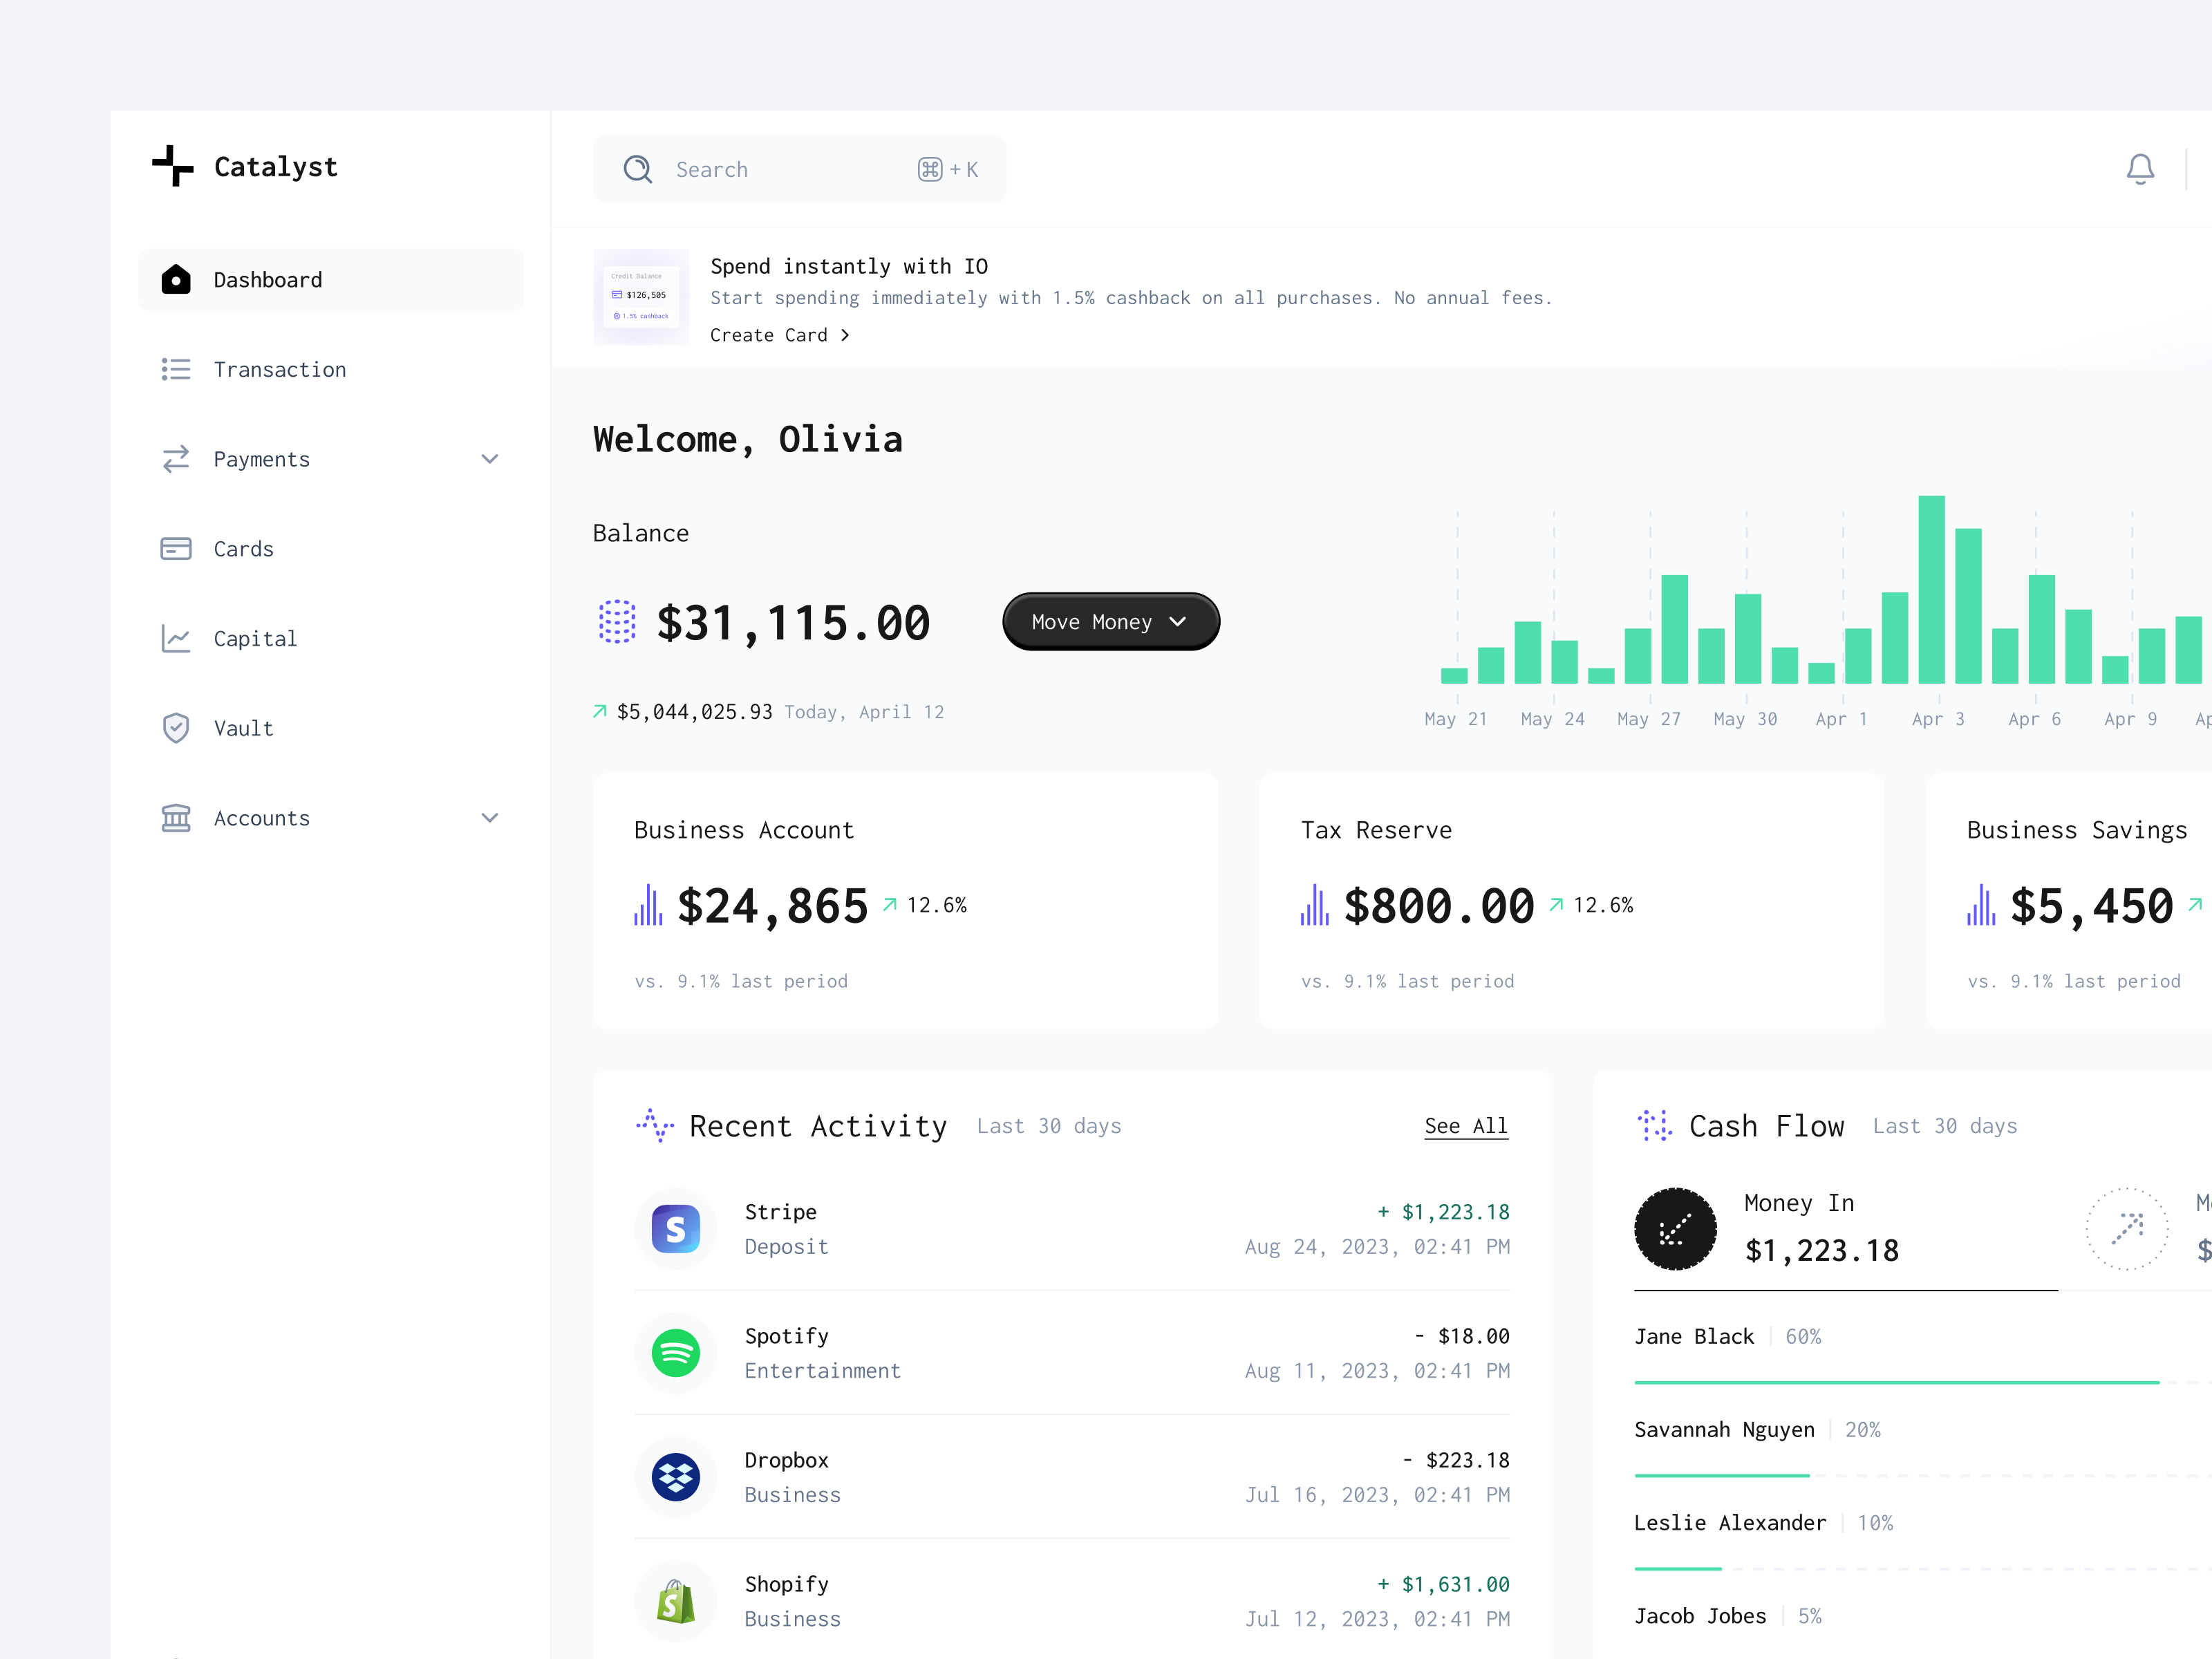Click the dashed-circle Money Out arrow icon

(x=2127, y=1229)
